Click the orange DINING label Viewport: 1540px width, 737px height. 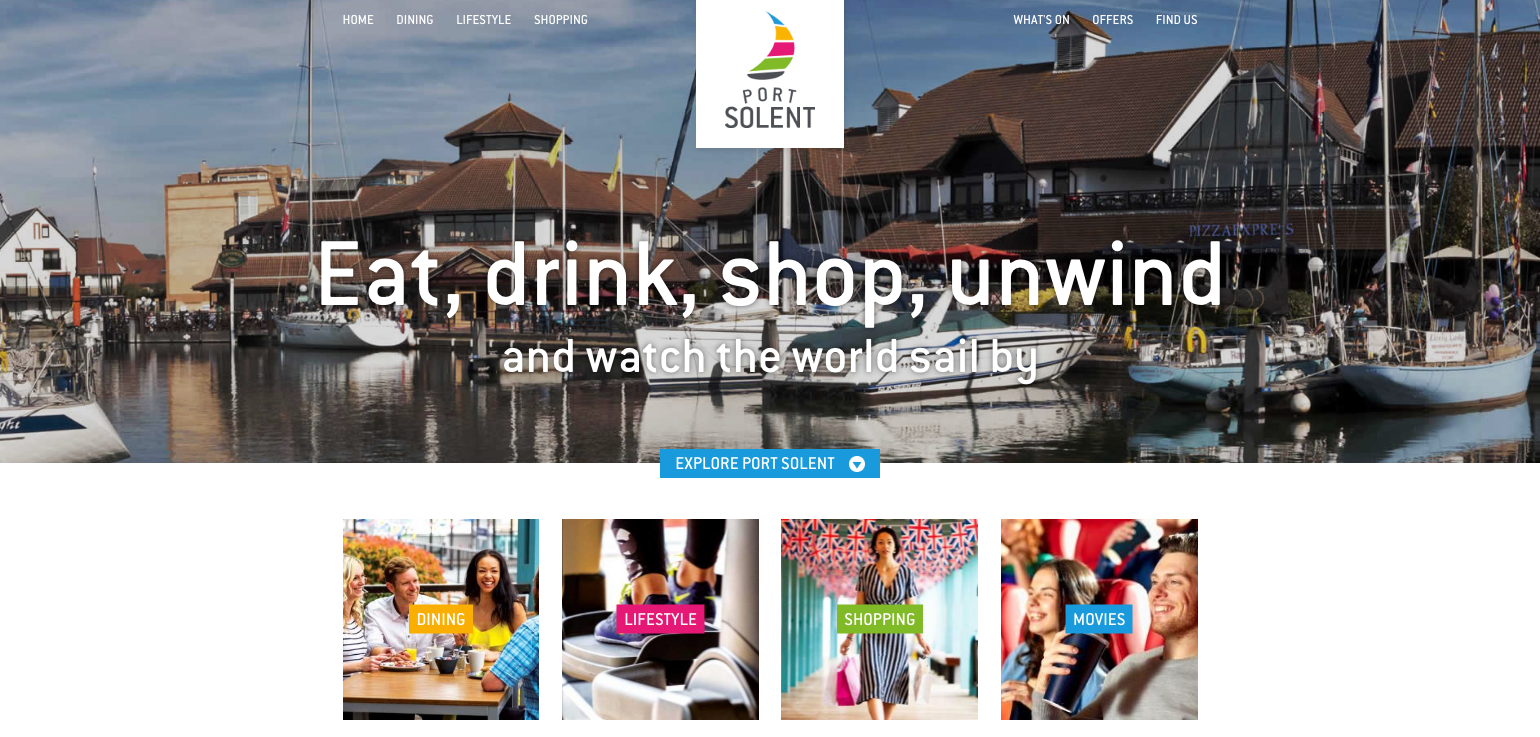click(x=441, y=619)
